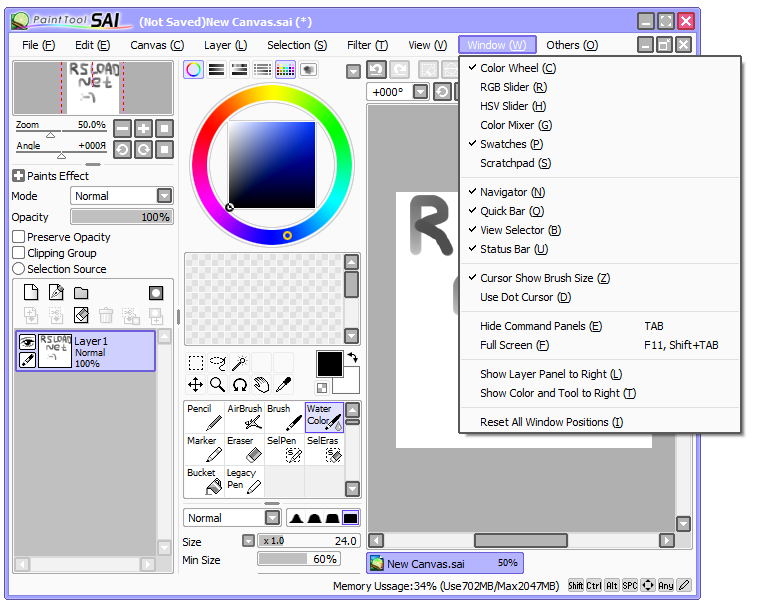
Task: Open the quick bar dropdown arrow
Action: [353, 72]
